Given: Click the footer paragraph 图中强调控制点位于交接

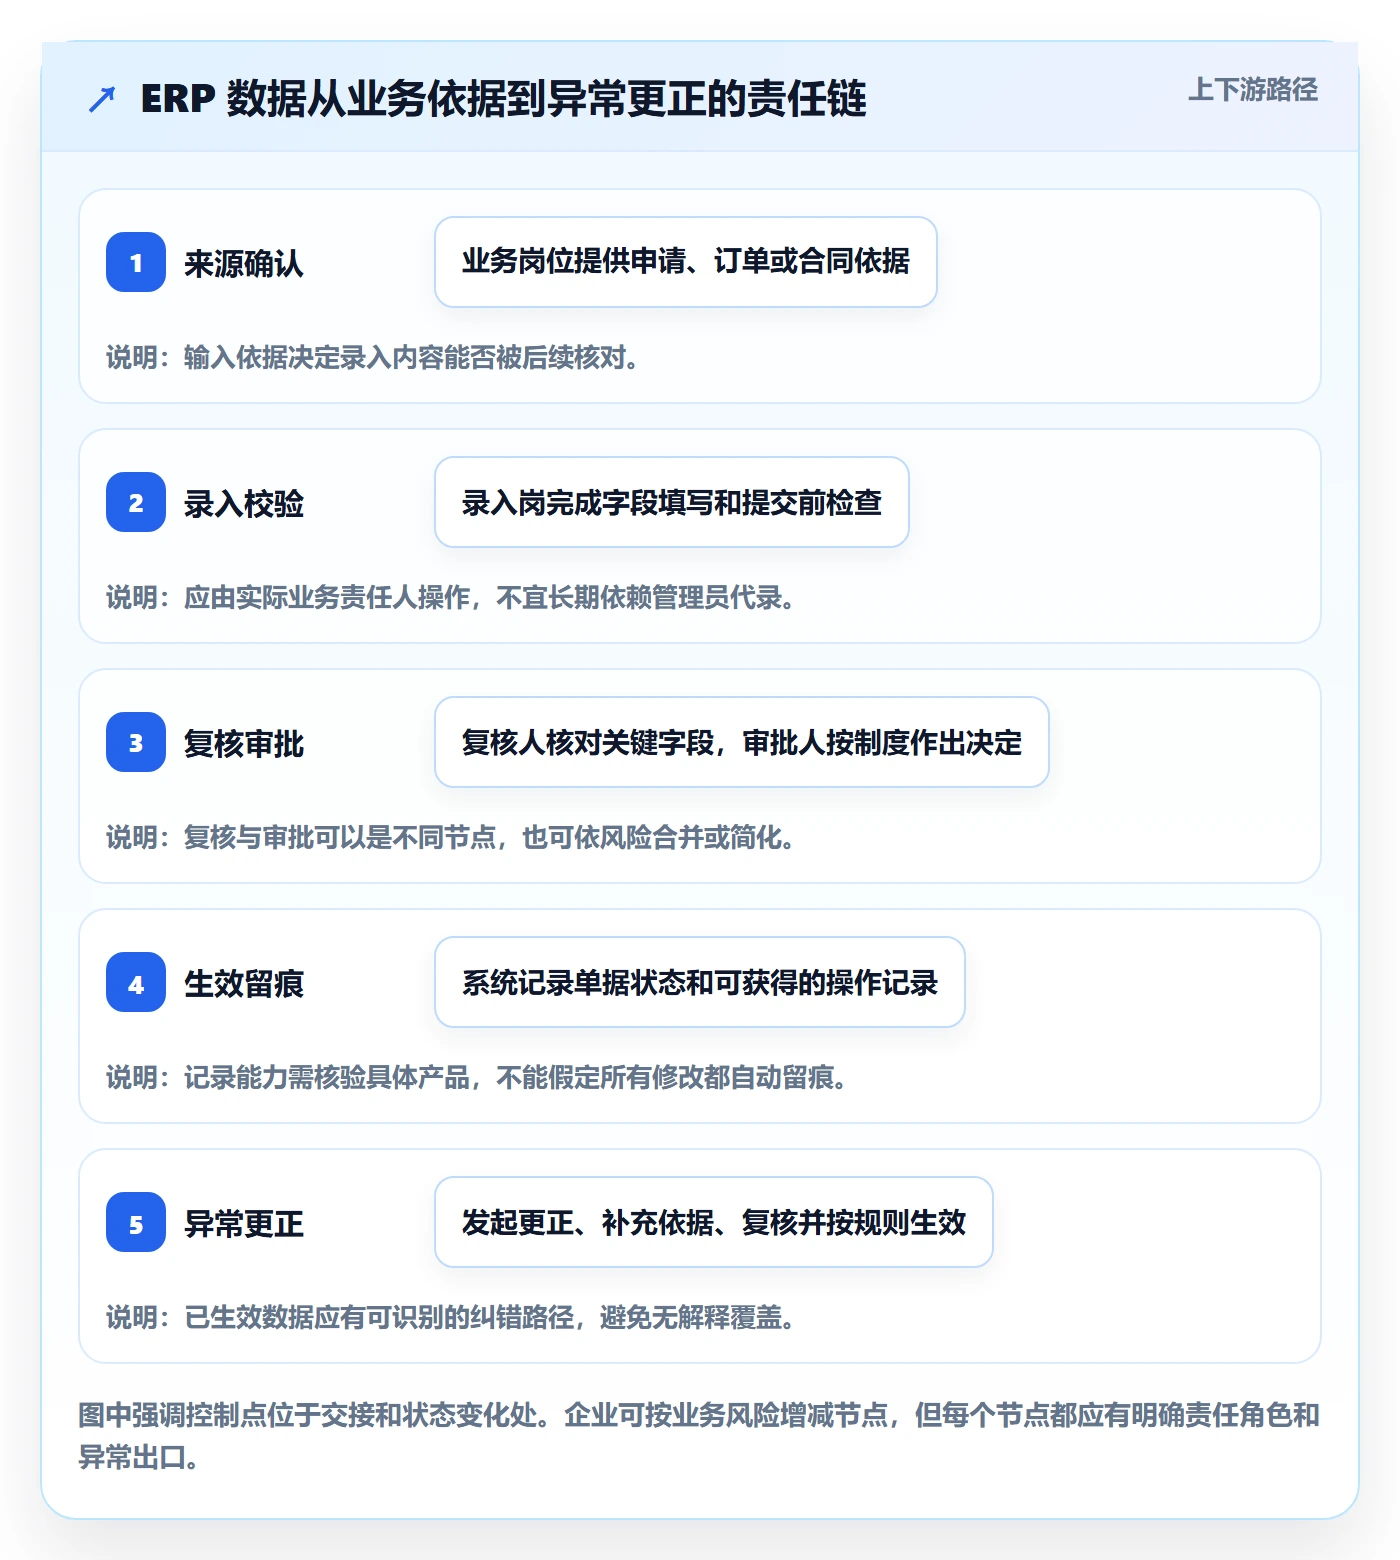Looking at the screenshot, I should point(699,1436).
